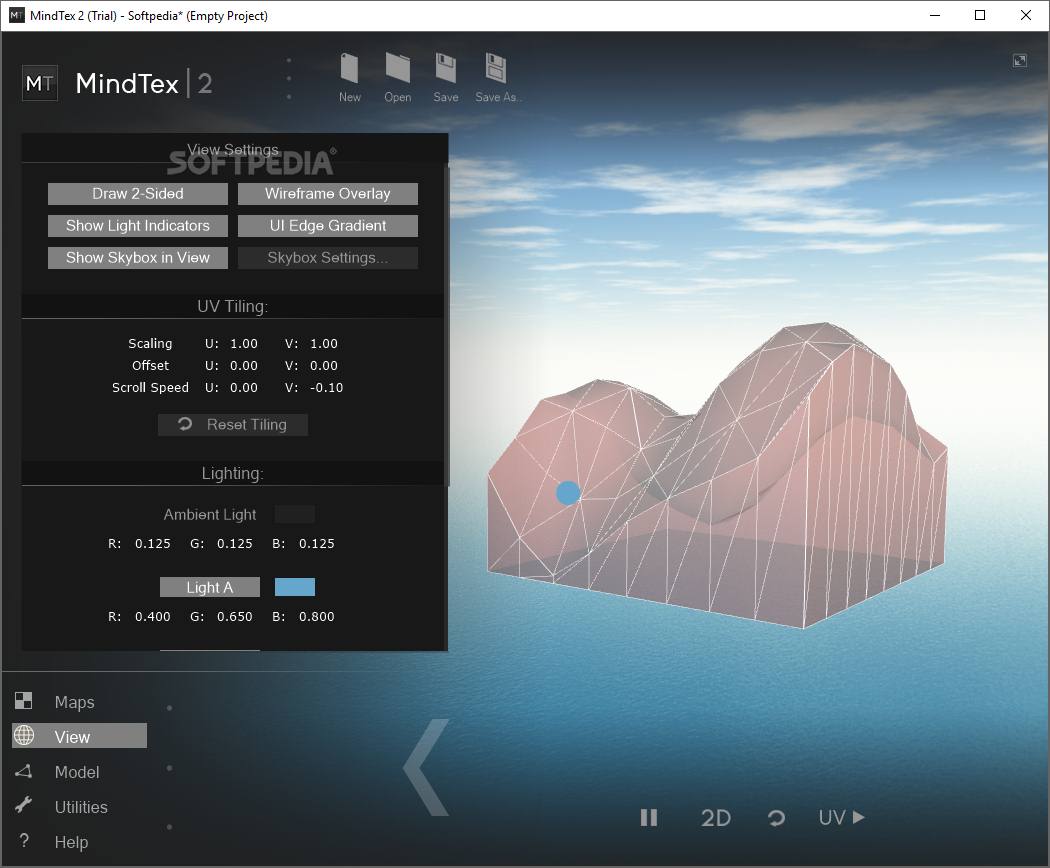Click the Help question mark icon
1050x868 pixels.
24,841
